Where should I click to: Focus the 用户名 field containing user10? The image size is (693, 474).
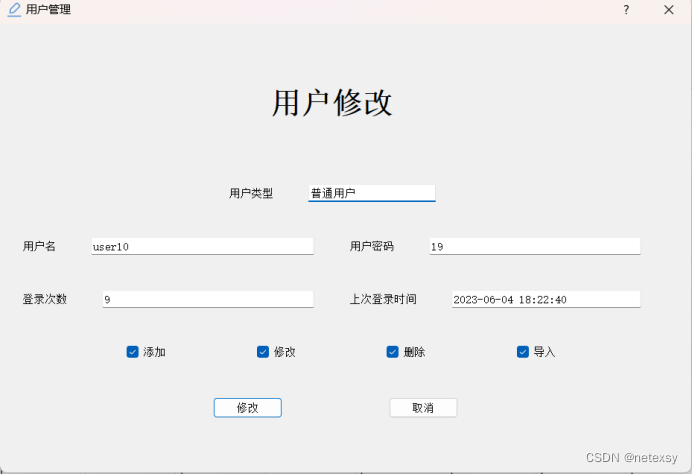point(202,246)
